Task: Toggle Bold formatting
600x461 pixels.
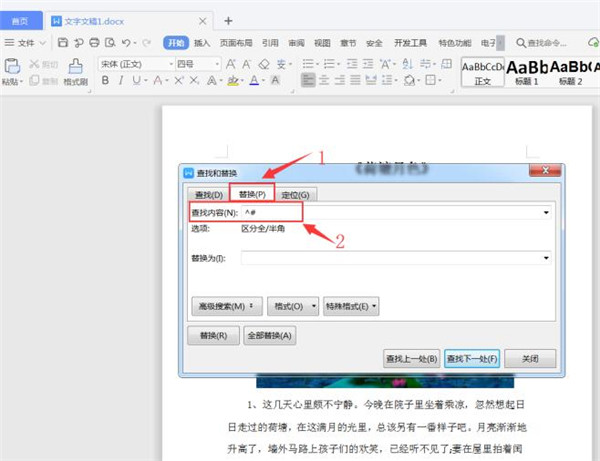Action: click(105, 81)
